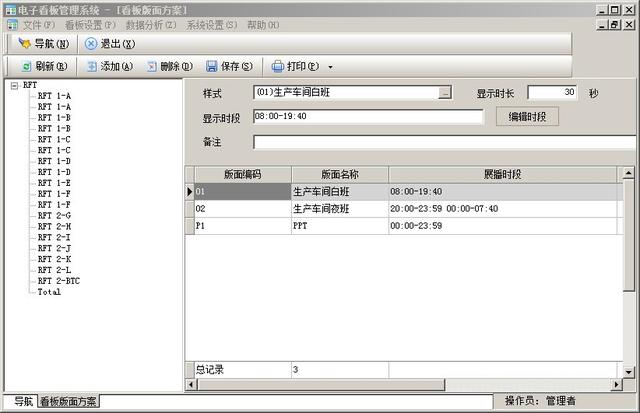Screen dimensions: 640x413
Task: Select the Total tree item
Action: 49,292
